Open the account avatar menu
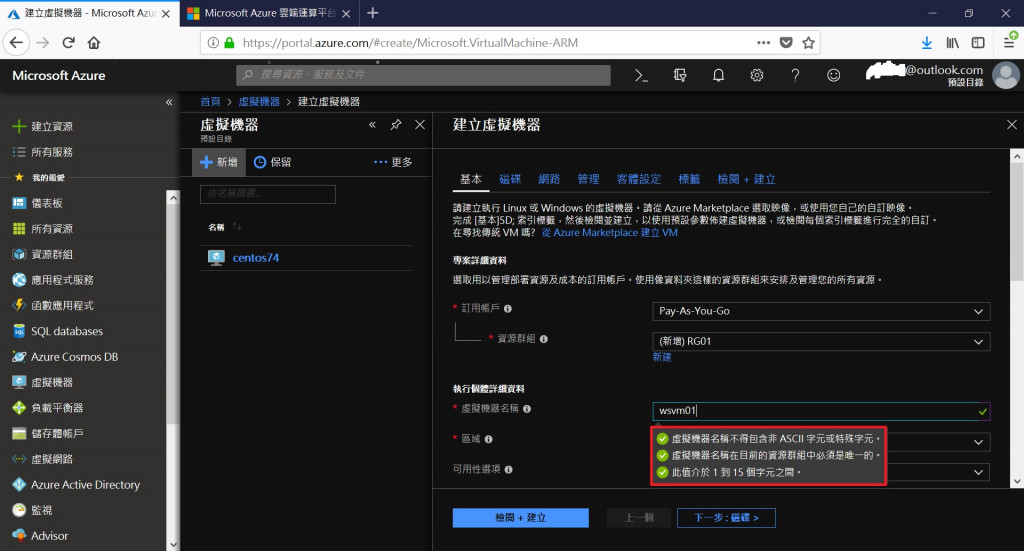This screenshot has width=1024, height=551. click(x=1006, y=75)
